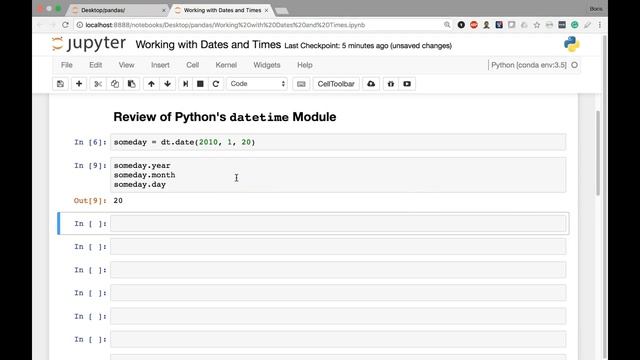Click the notebook vertical scrollbar
Screen dimensions: 640x360
pyautogui.click(x=598, y=153)
